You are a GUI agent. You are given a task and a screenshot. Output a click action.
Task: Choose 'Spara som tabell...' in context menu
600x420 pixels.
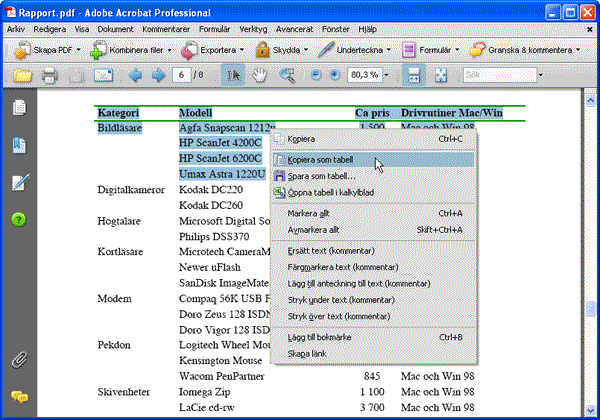[321, 175]
